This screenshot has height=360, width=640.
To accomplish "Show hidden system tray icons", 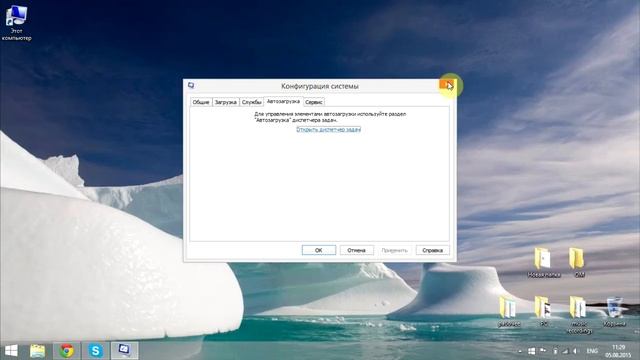I will click(520, 351).
